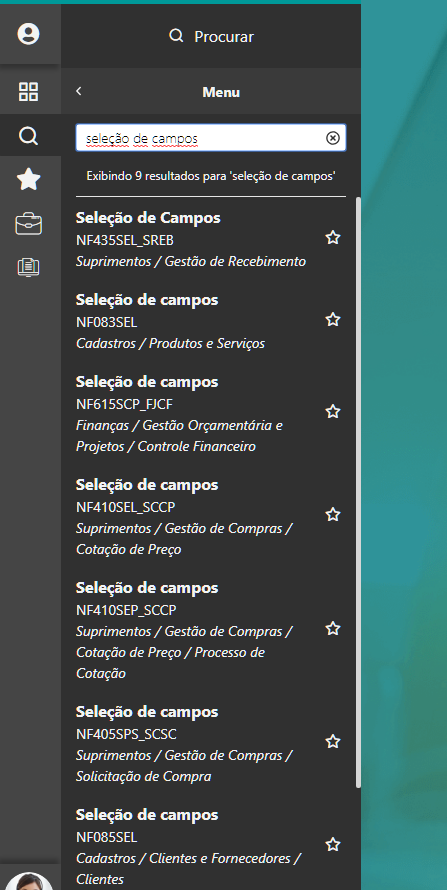The height and width of the screenshot is (890, 447).
Task: Favorite the NF435SEL_SREB result
Action: click(x=332, y=238)
